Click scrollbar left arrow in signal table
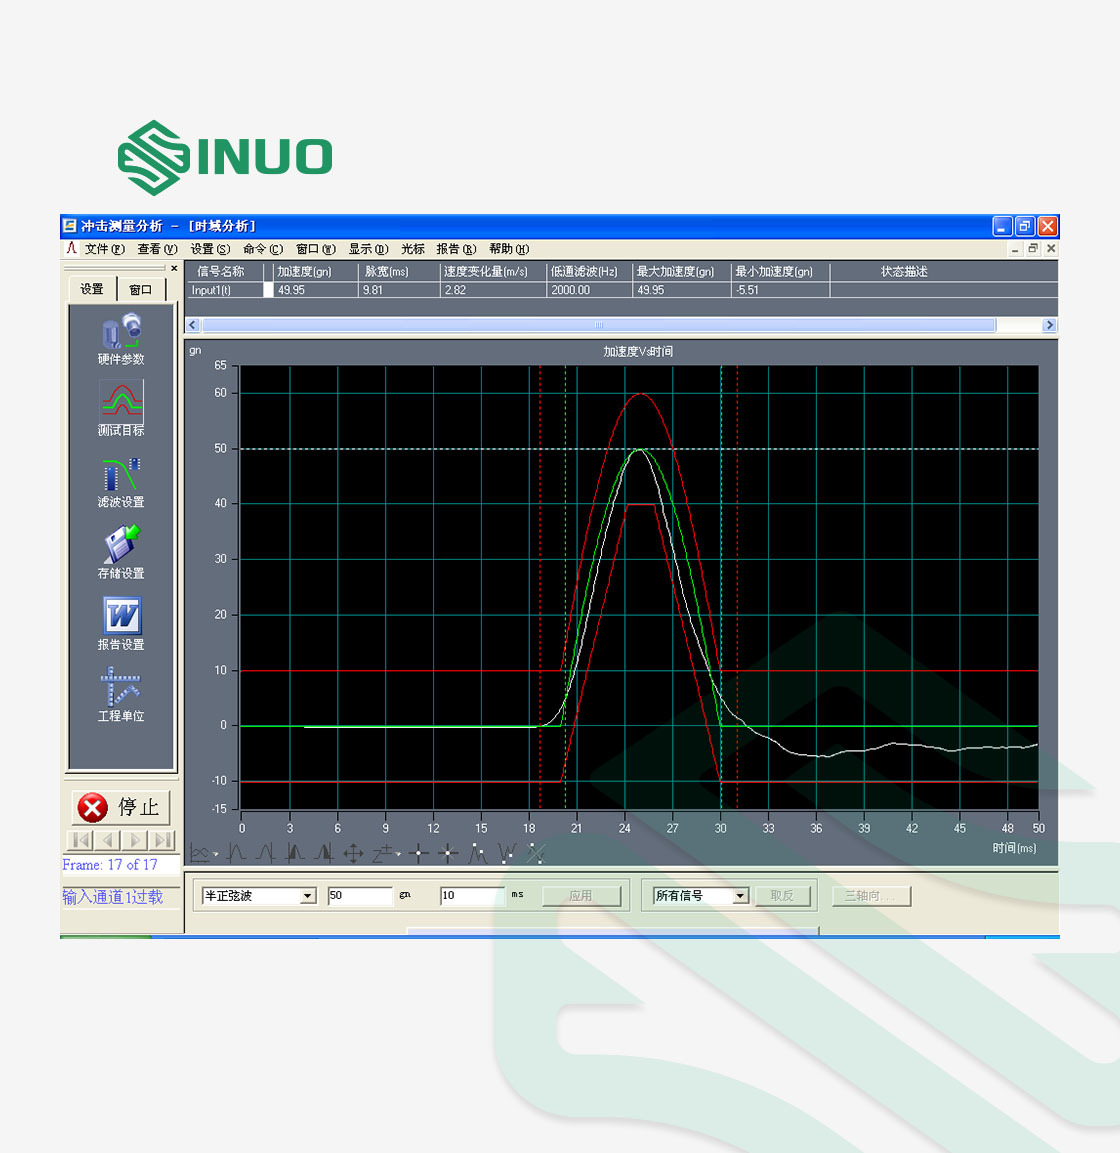 pyautogui.click(x=193, y=325)
